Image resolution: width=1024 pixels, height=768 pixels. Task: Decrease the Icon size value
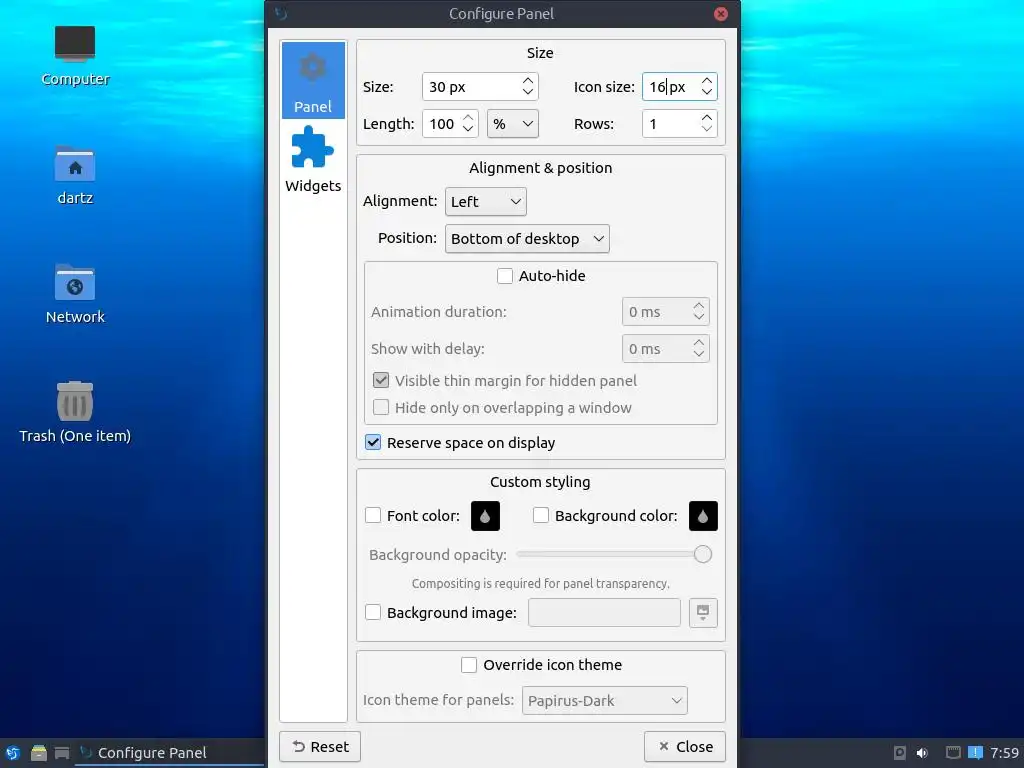[707, 93]
